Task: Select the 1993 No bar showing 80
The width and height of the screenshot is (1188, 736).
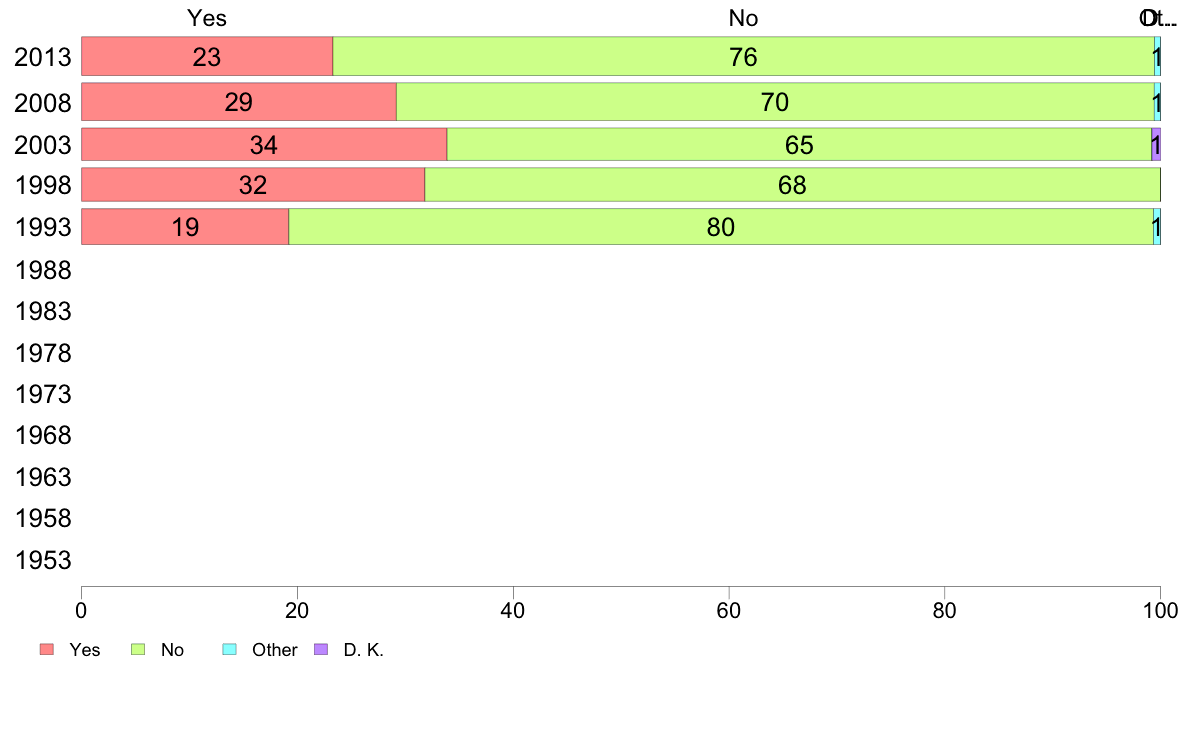Action: (720, 227)
